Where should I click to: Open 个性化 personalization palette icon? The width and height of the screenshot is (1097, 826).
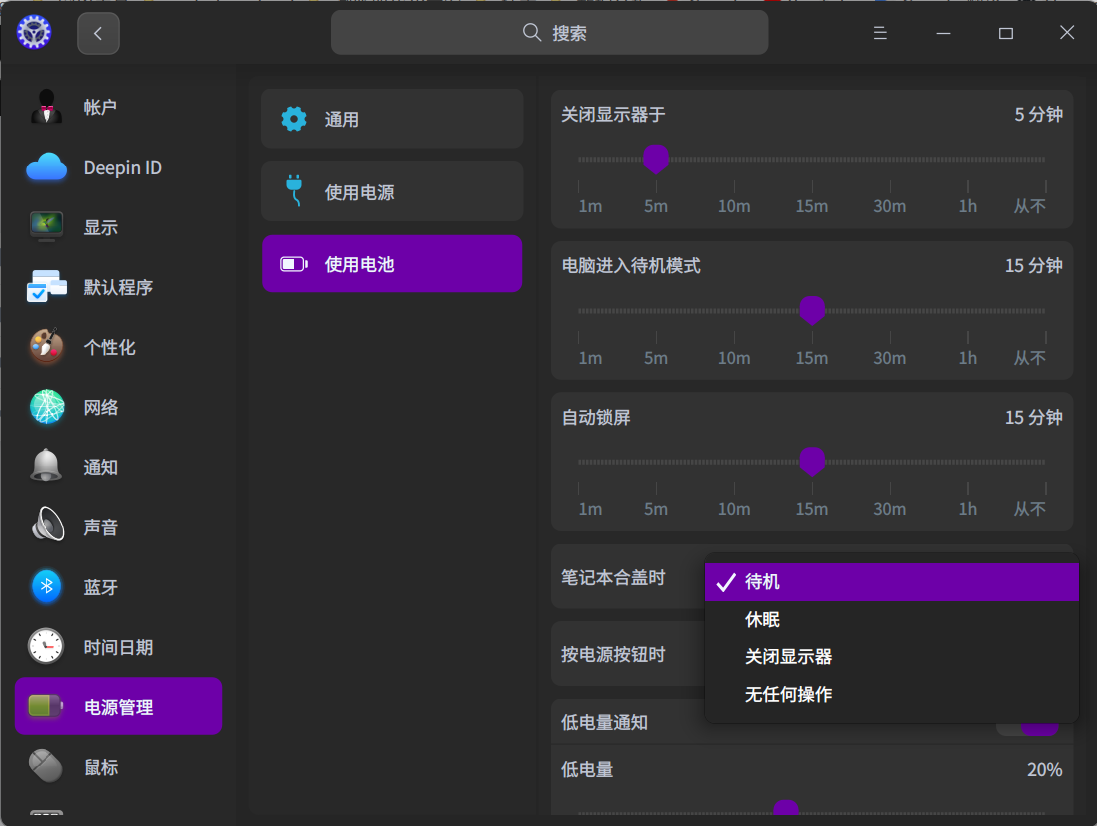tap(46, 347)
